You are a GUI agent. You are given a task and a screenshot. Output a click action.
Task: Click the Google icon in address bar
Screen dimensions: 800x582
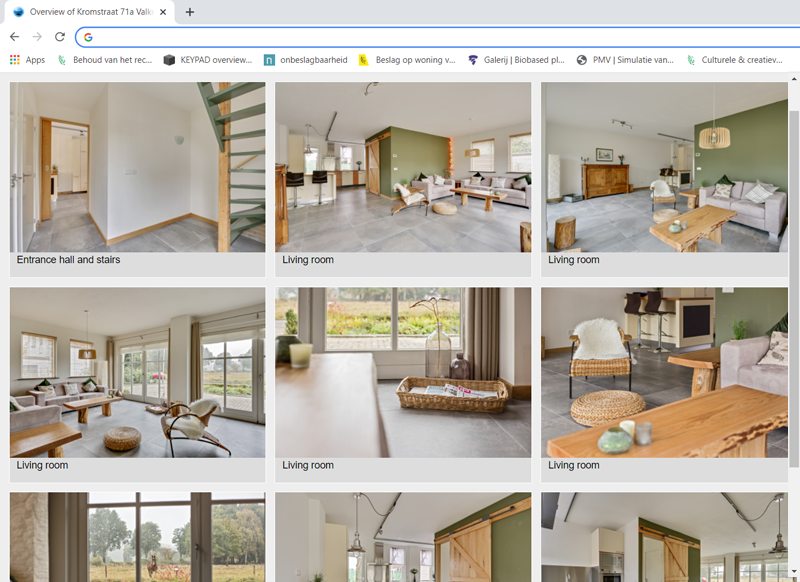(88, 37)
